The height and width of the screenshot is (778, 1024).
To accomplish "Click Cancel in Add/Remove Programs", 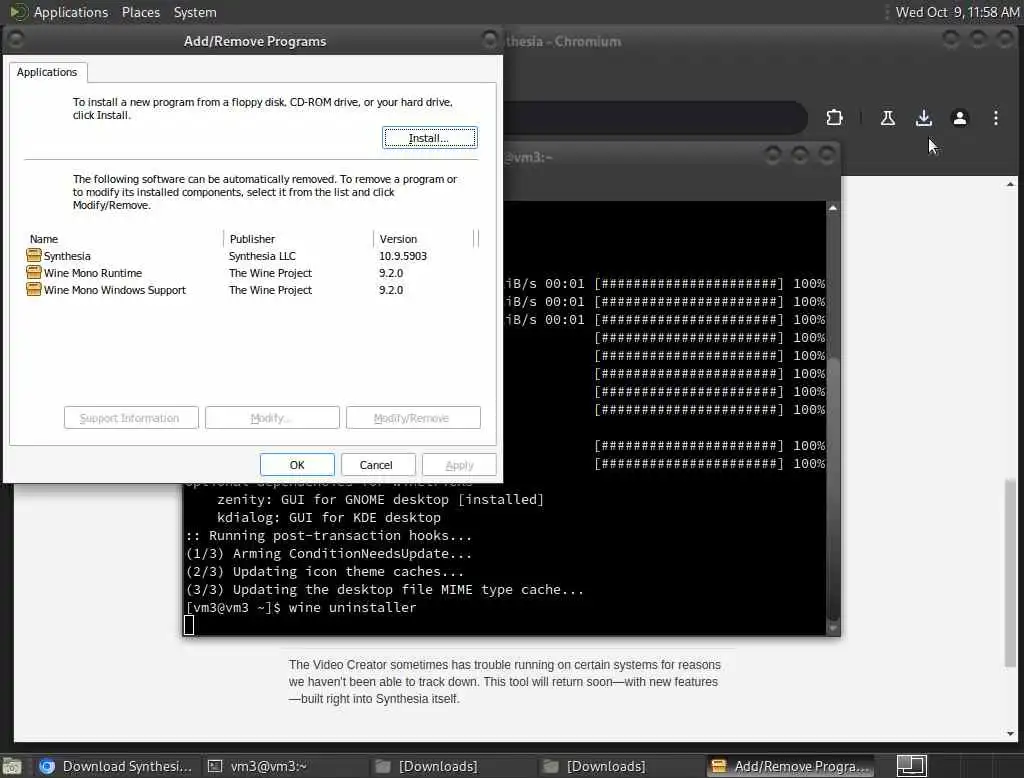I will 376,465.
